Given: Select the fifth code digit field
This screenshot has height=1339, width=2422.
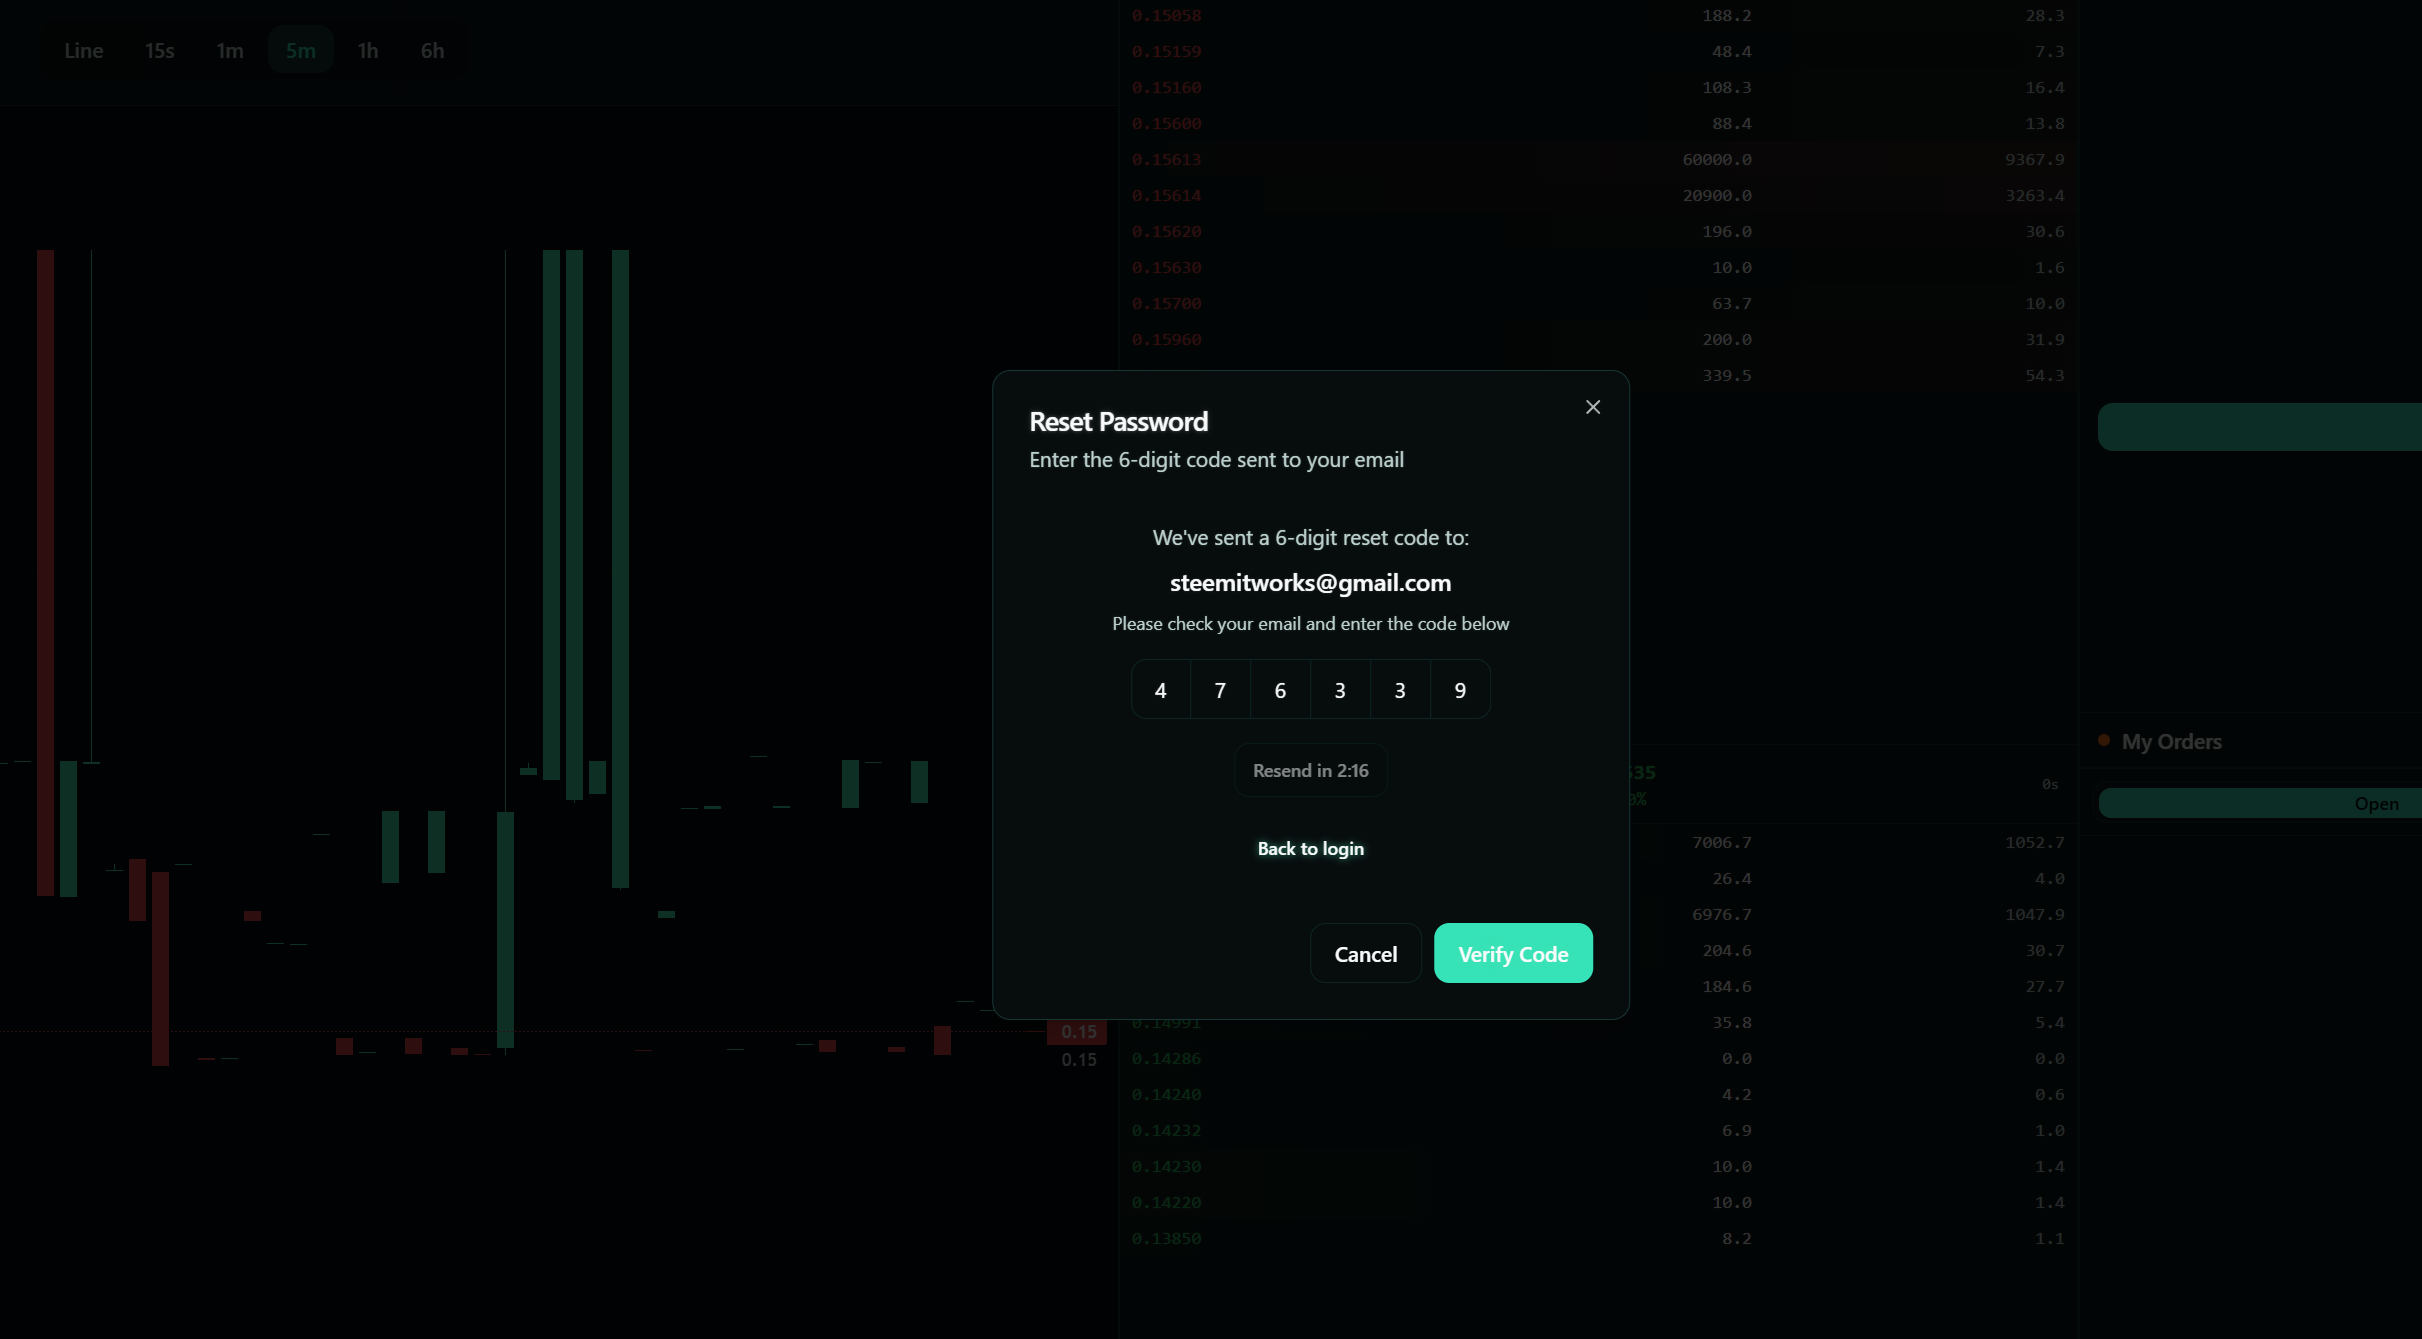Looking at the screenshot, I should click(x=1400, y=689).
